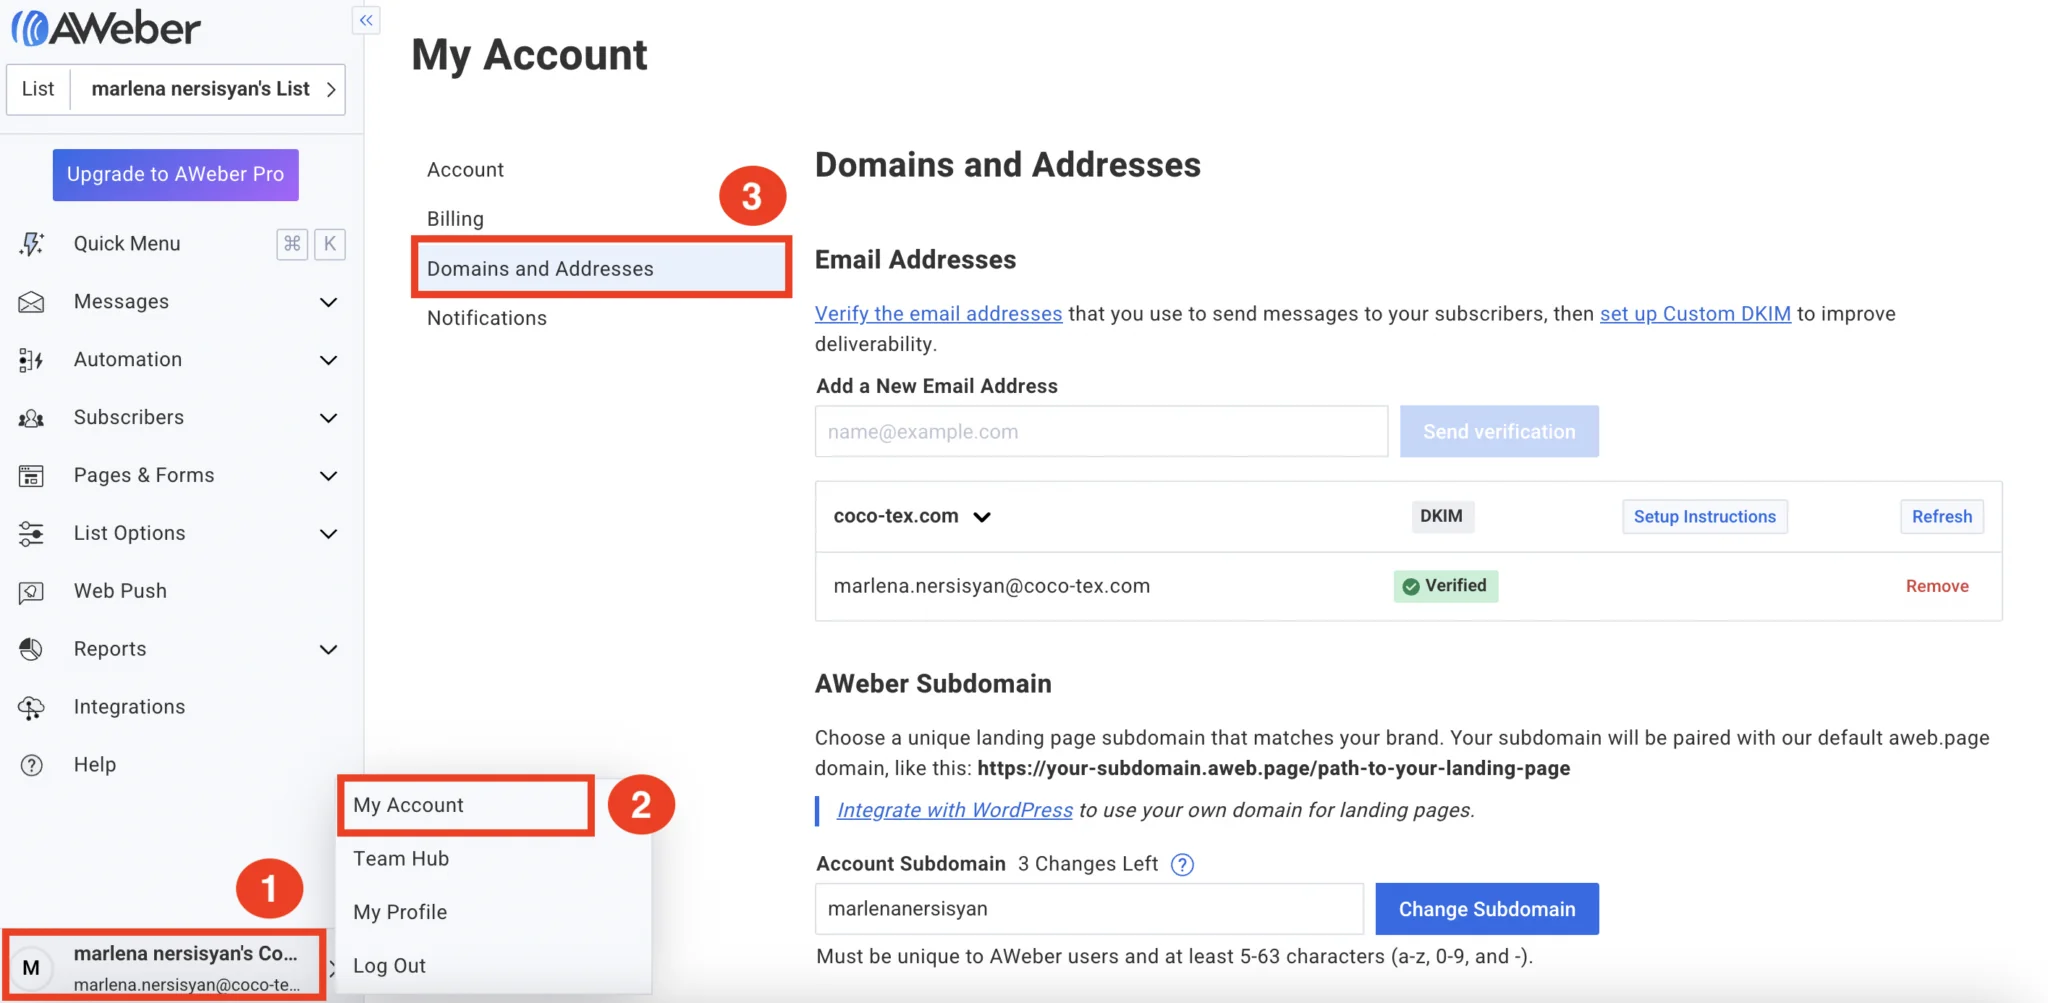Expand the coco-tex.com domain dropdown
This screenshot has width=2048, height=1003.
[x=982, y=517]
